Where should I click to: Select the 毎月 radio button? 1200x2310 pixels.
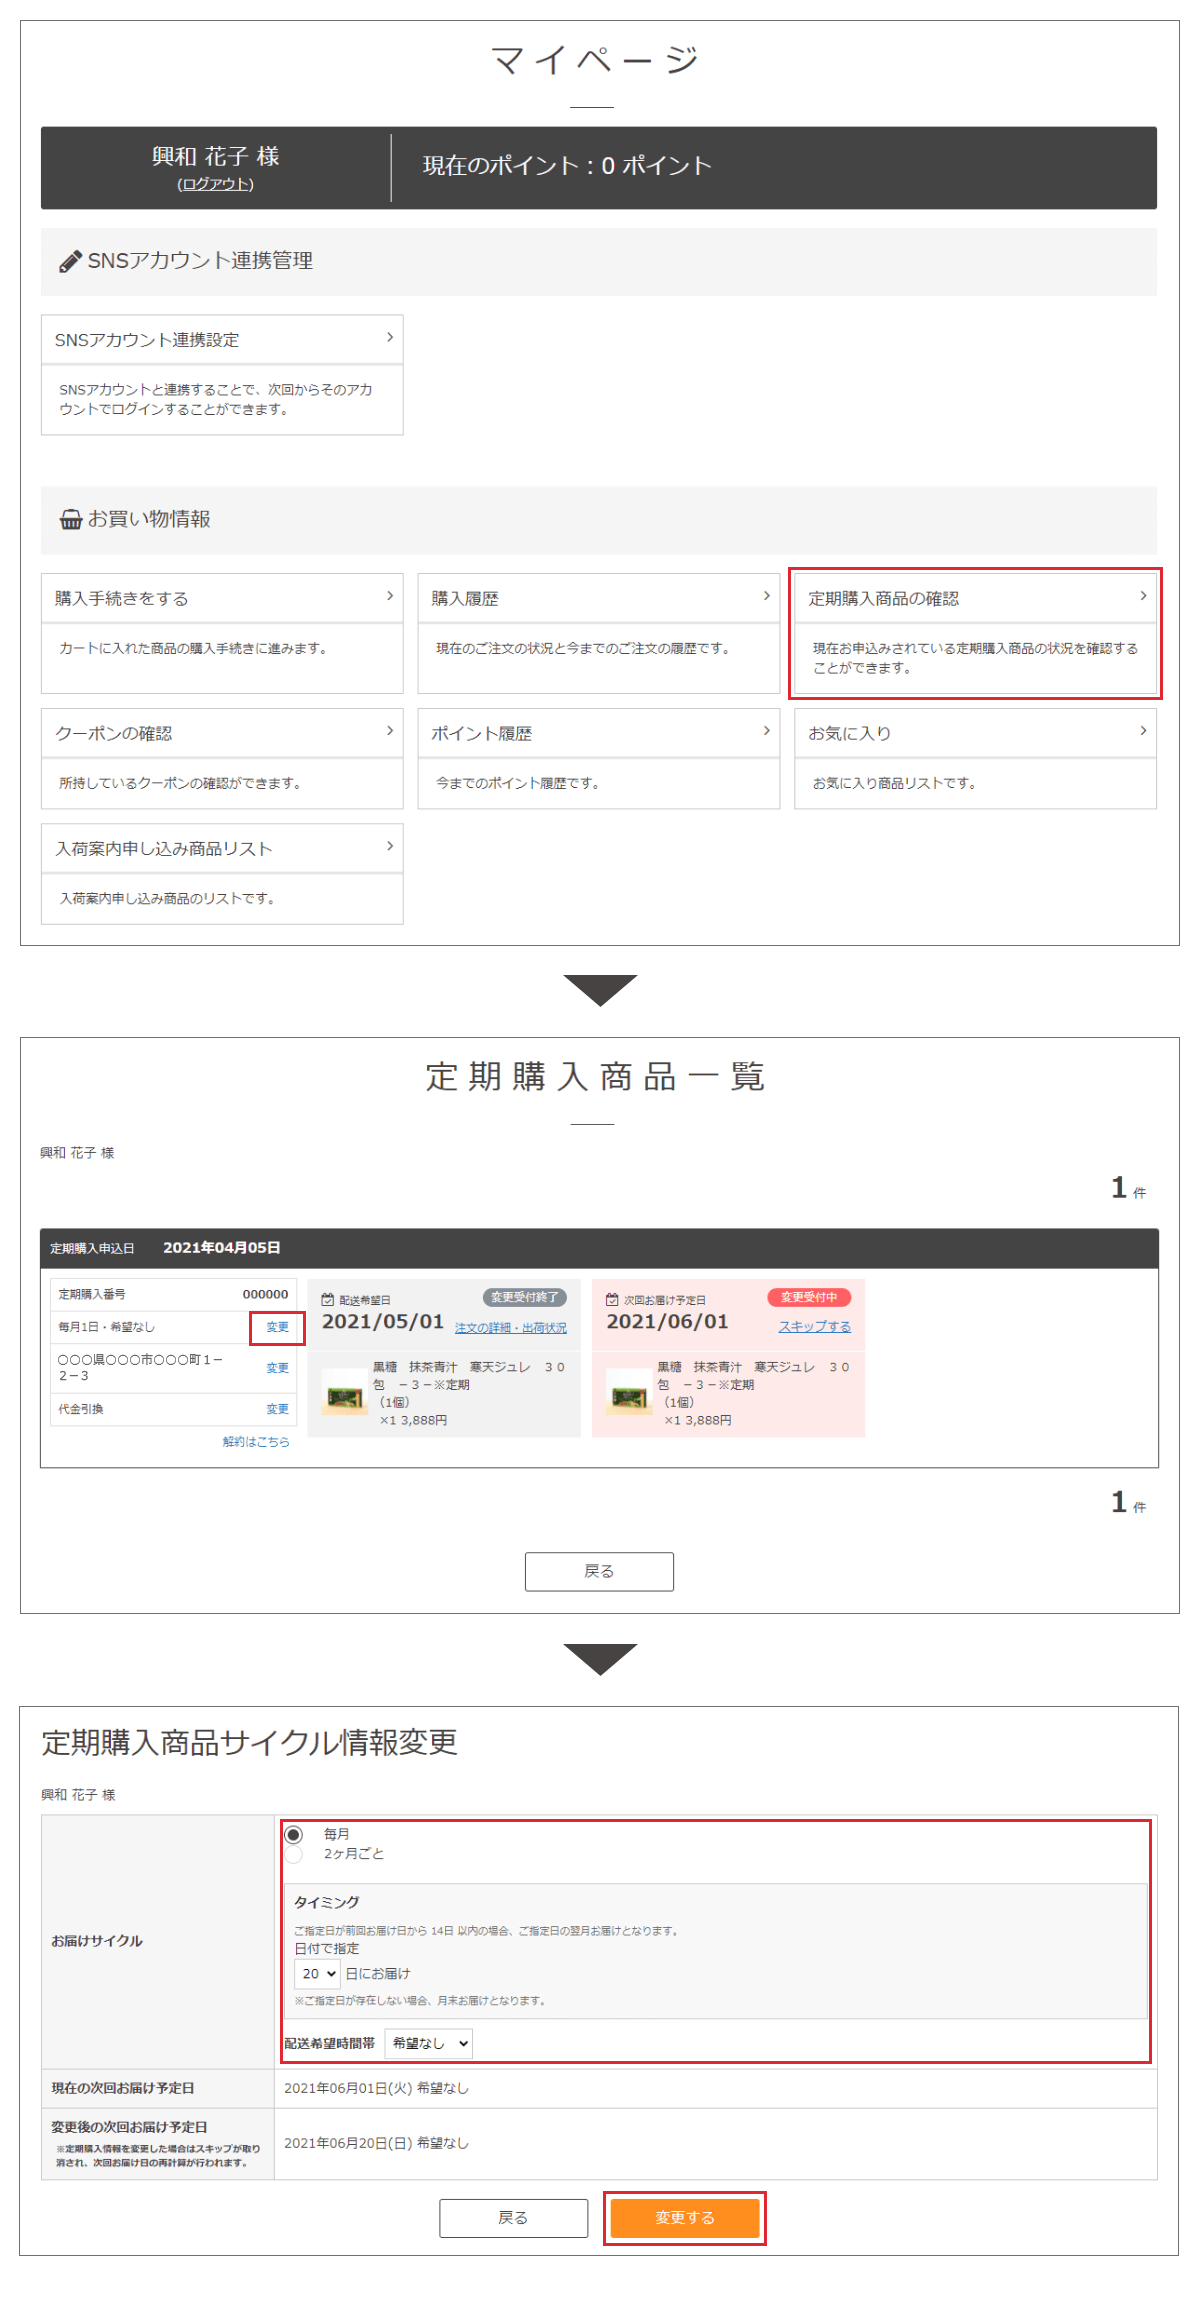click(x=293, y=1834)
